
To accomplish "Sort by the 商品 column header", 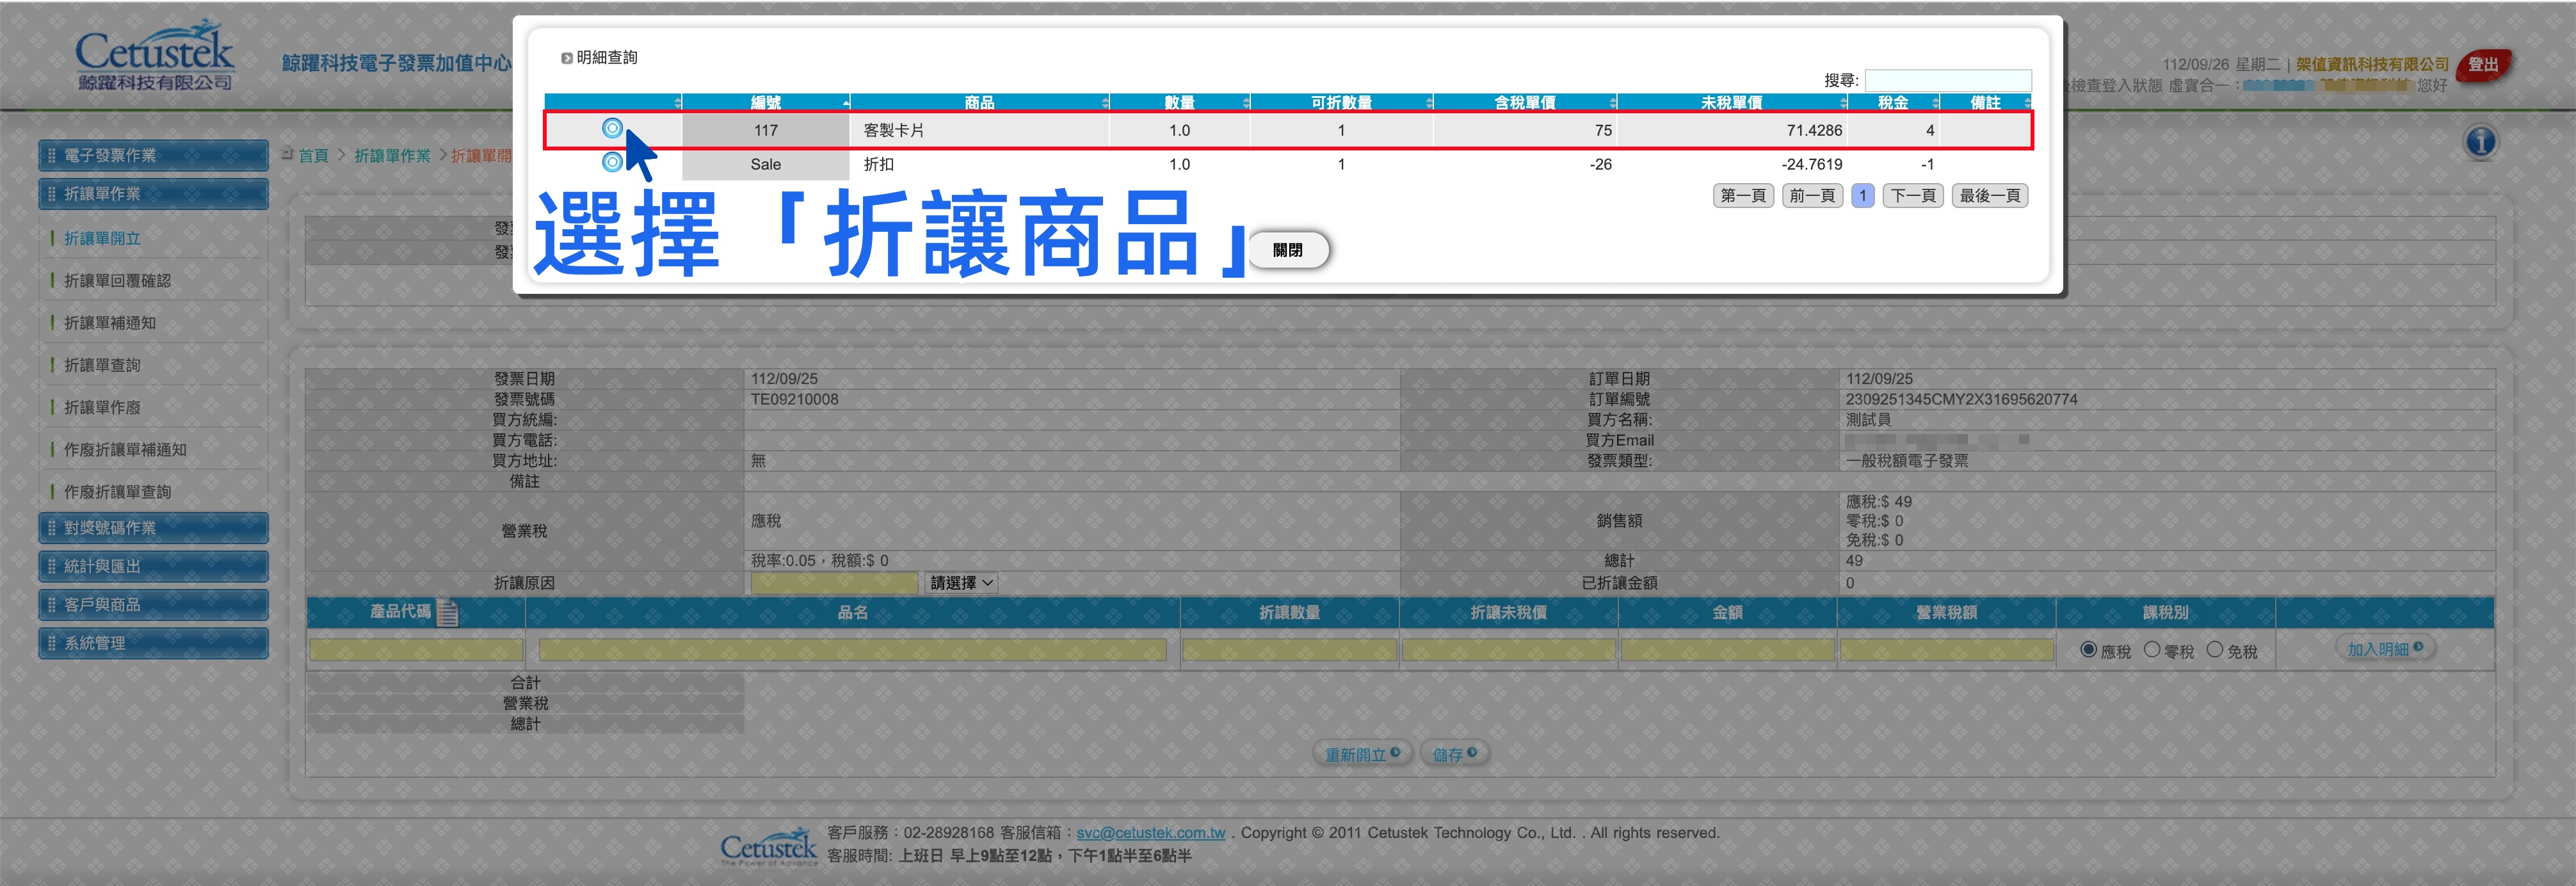I will (980, 102).
